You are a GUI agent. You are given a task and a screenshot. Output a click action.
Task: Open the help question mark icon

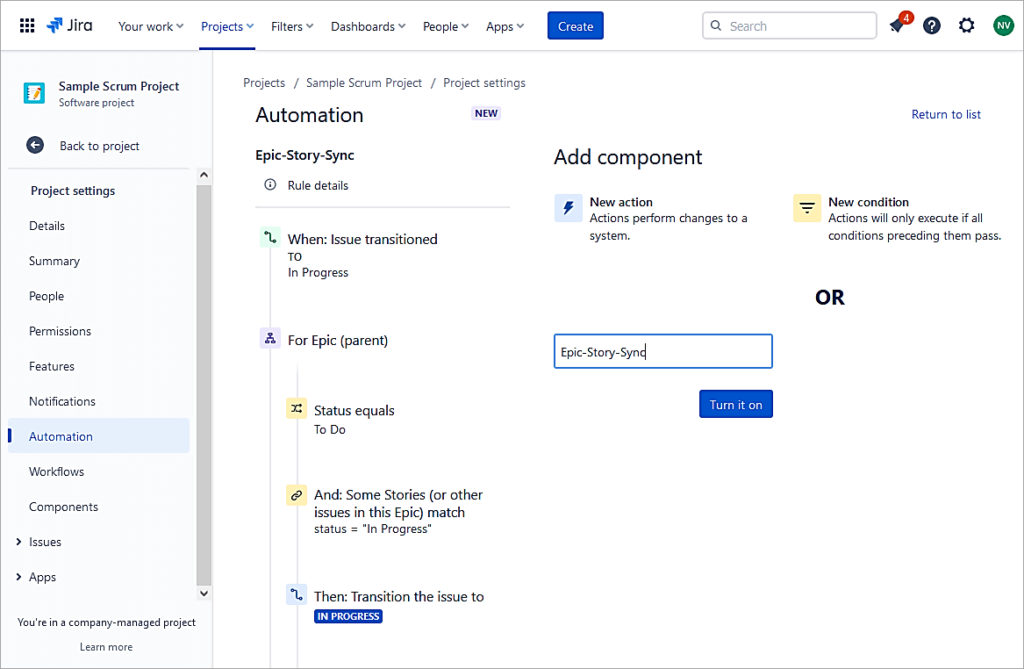coord(932,26)
